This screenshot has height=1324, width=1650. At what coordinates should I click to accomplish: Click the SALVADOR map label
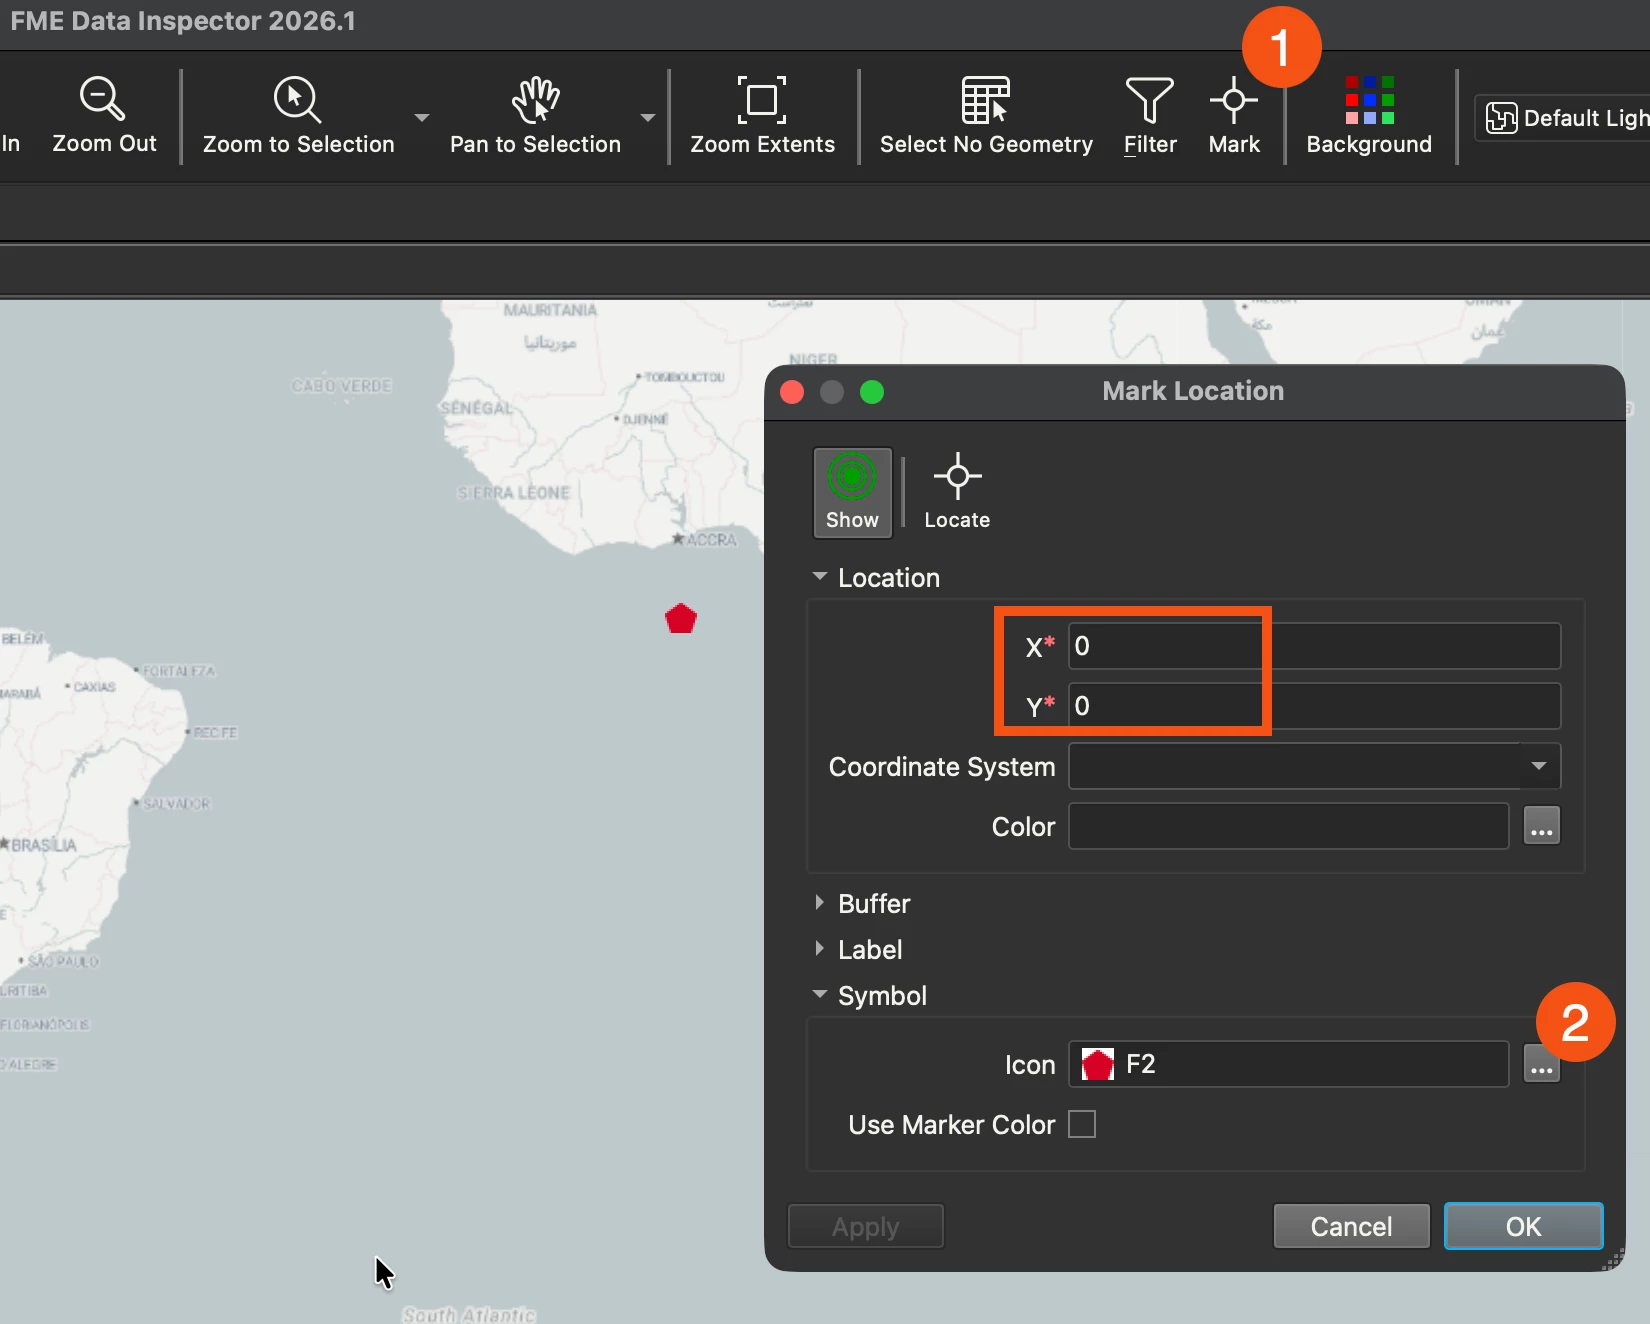coord(176,804)
